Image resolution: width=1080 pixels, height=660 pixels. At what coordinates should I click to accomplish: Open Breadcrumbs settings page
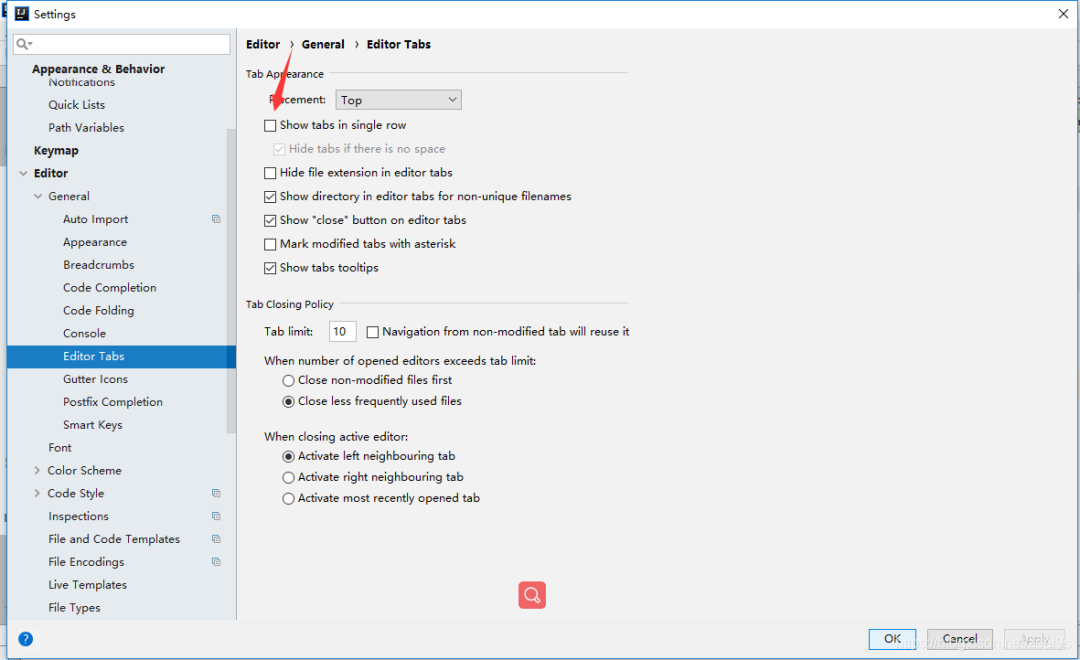[98, 265]
